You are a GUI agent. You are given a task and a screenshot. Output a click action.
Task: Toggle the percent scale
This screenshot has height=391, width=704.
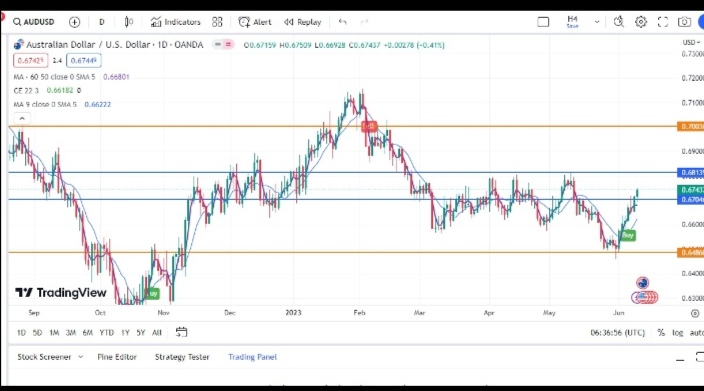[x=661, y=333]
